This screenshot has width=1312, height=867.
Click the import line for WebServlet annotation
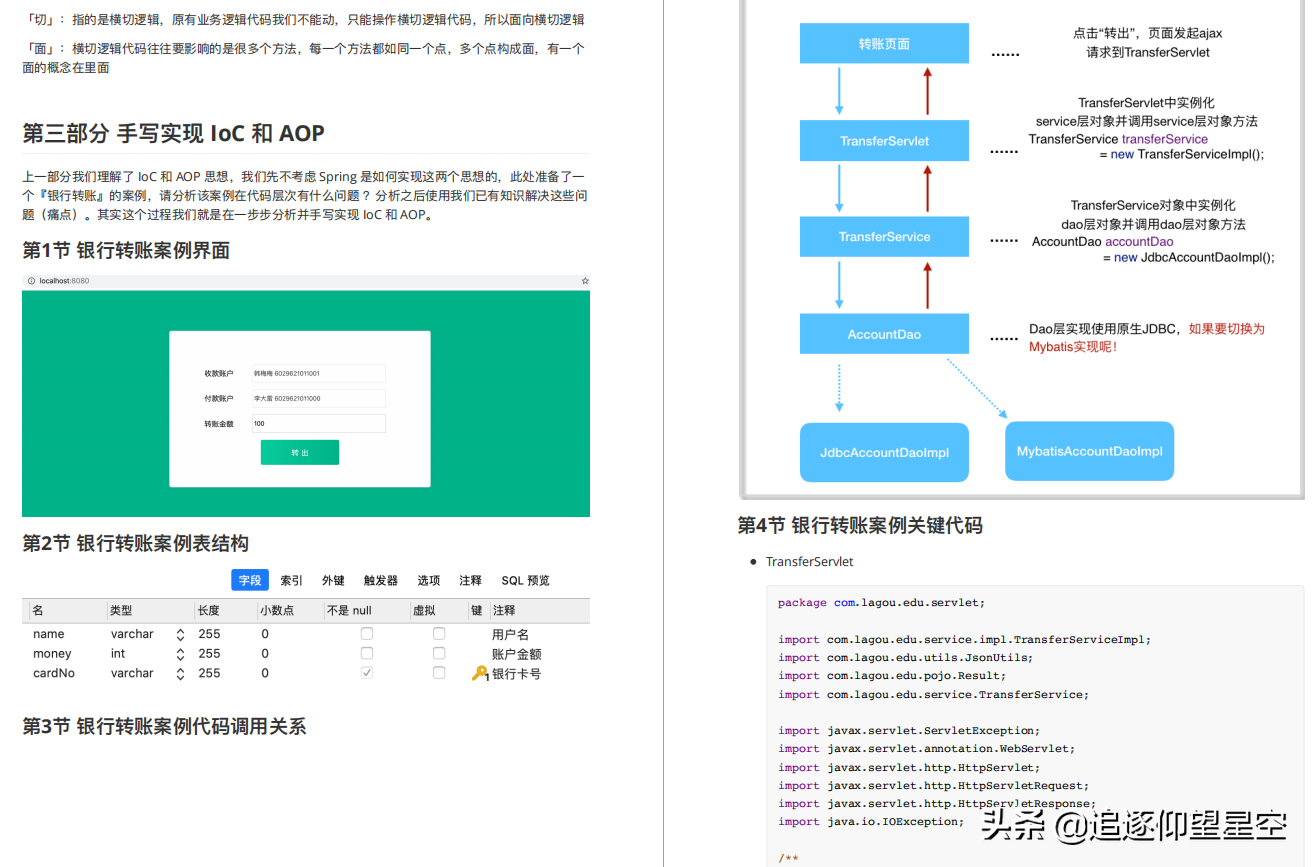pos(926,748)
